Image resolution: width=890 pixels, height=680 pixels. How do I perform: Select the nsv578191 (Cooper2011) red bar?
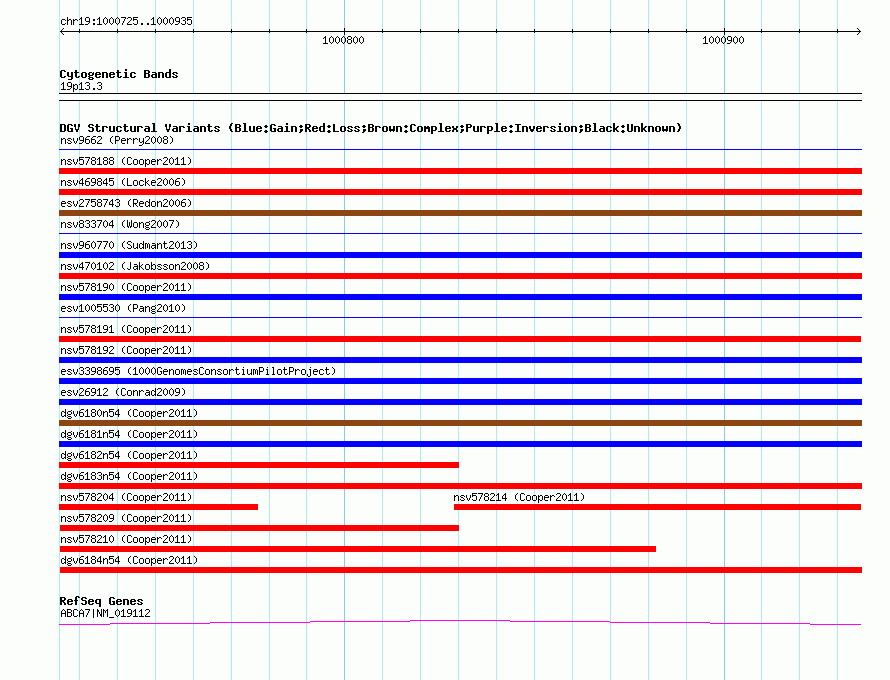click(460, 339)
